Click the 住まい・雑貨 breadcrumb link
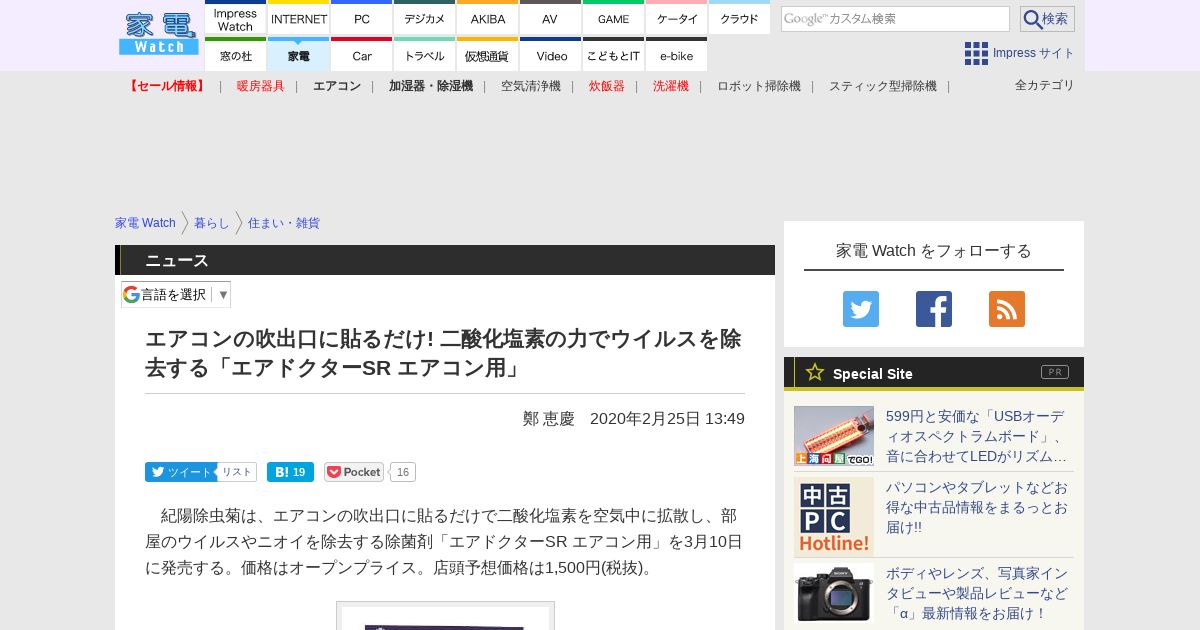 coord(284,223)
